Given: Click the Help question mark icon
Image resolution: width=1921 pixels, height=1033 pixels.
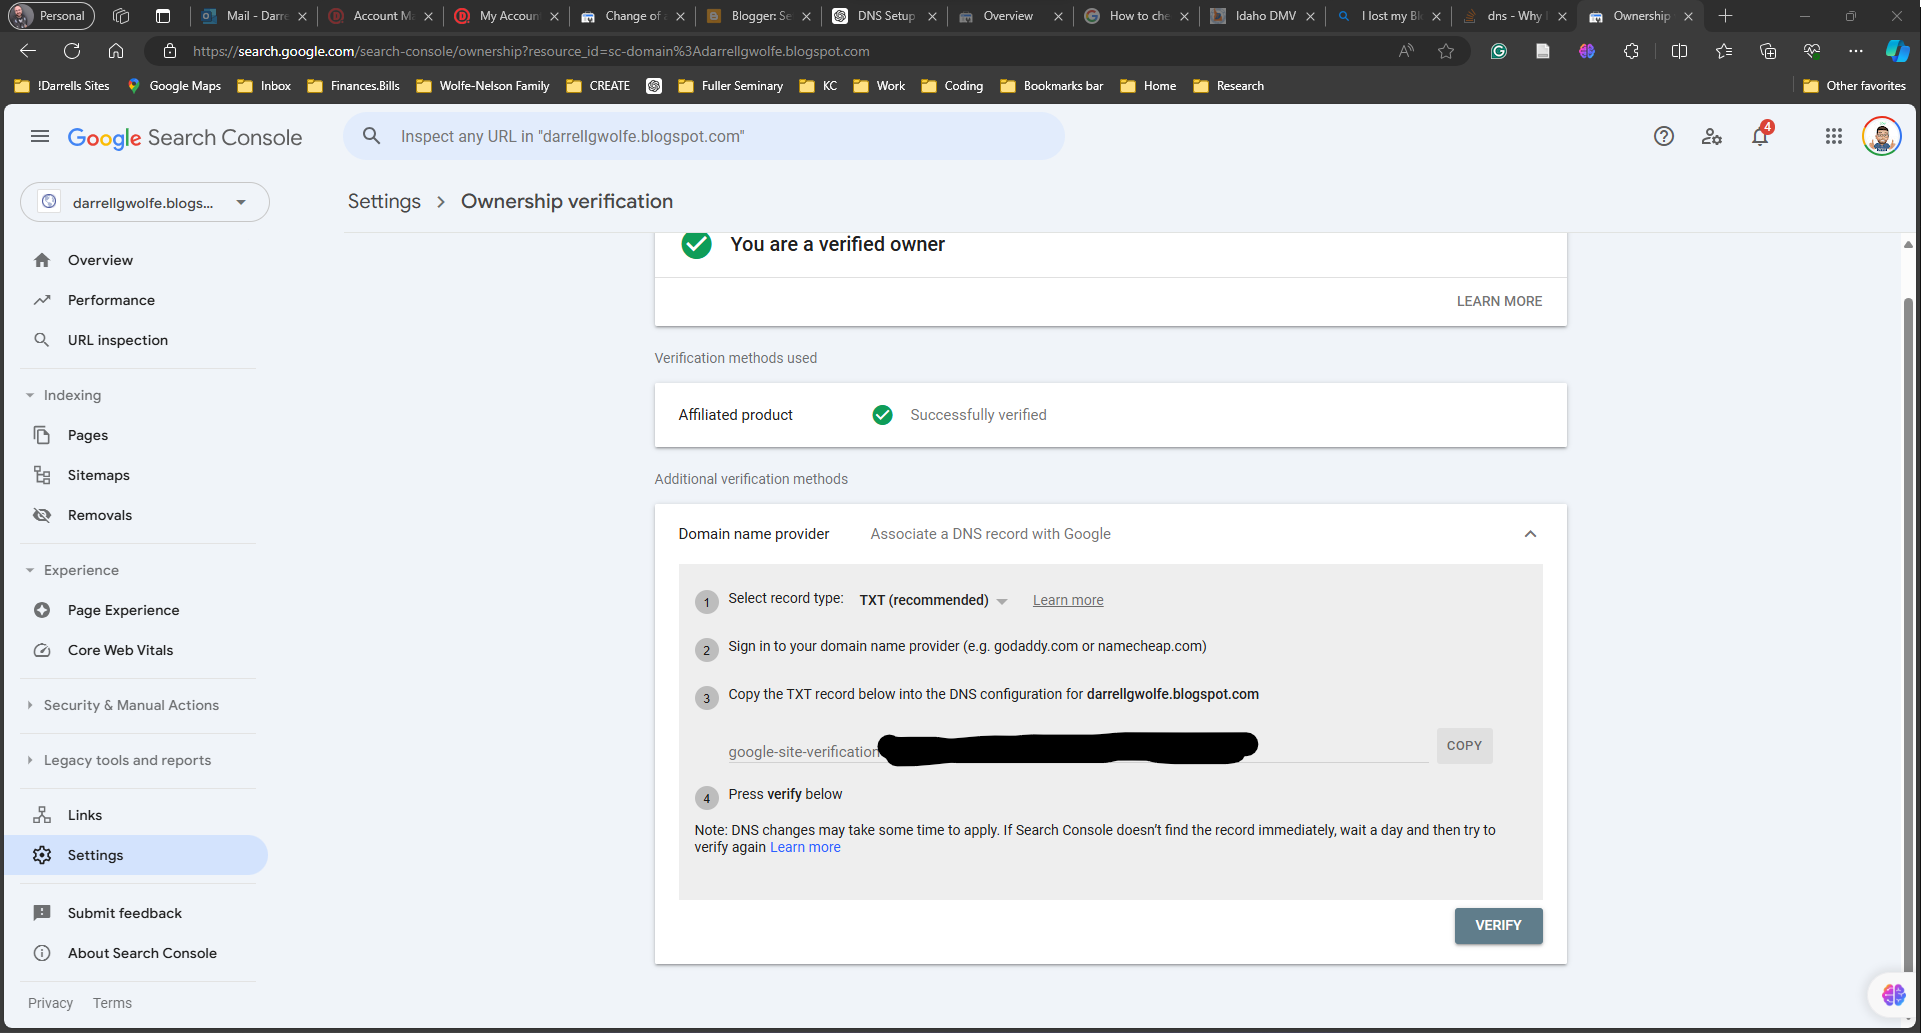Looking at the screenshot, I should (1663, 137).
